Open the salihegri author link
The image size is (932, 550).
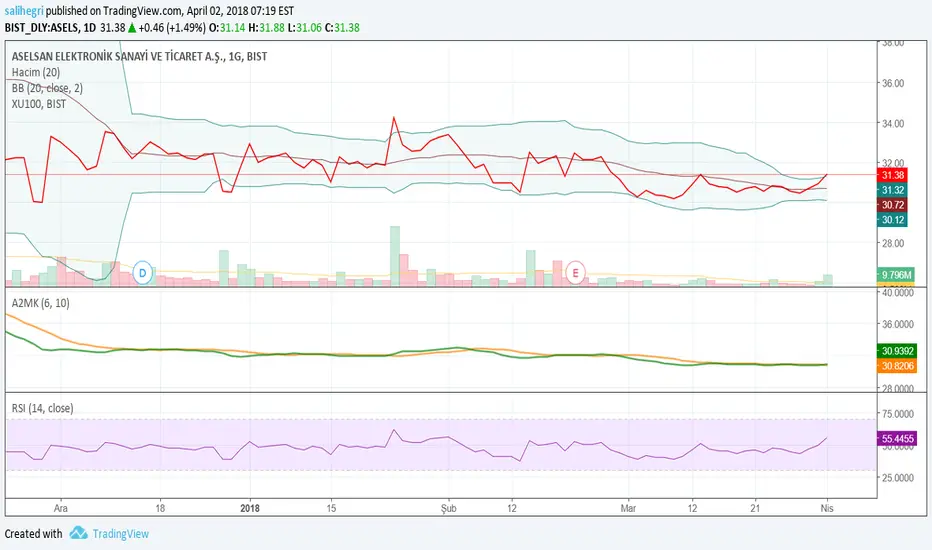tap(24, 11)
